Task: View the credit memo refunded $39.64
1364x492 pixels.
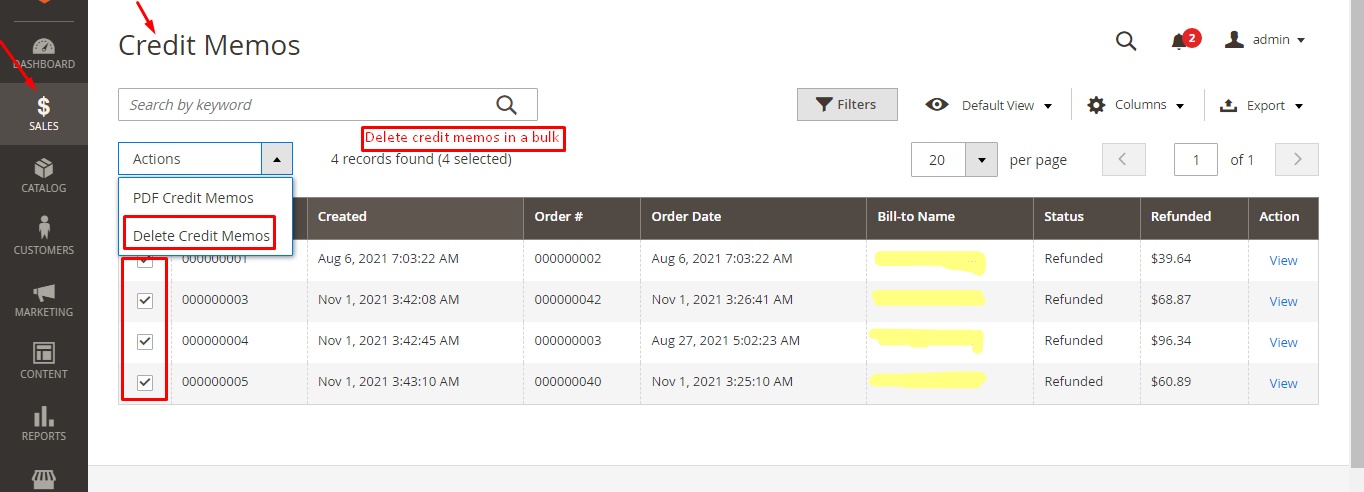Action: click(x=1283, y=260)
